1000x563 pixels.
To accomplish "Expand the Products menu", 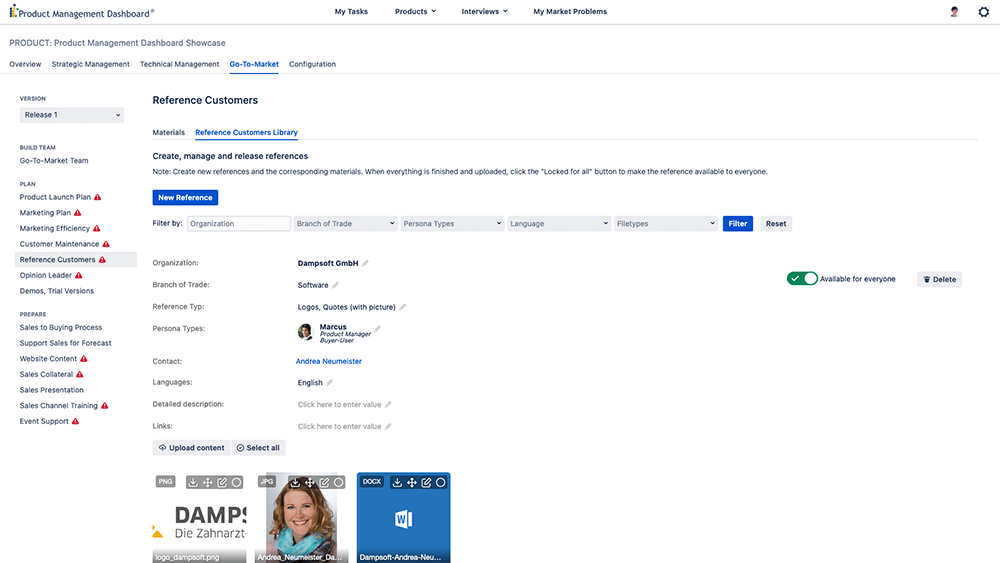I will click(x=415, y=11).
